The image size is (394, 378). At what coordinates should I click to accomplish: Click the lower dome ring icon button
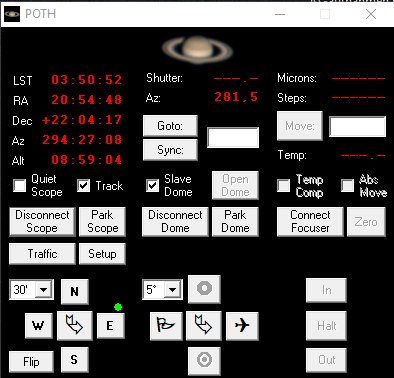tap(204, 361)
